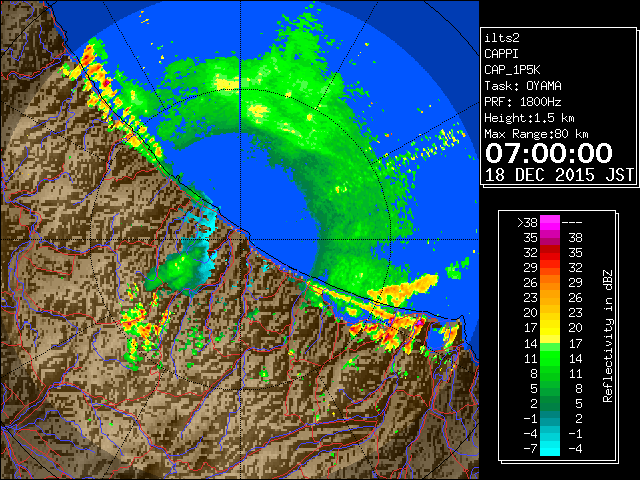Click the "CAPPI" product type label
The image size is (640, 480).
click(x=501, y=54)
